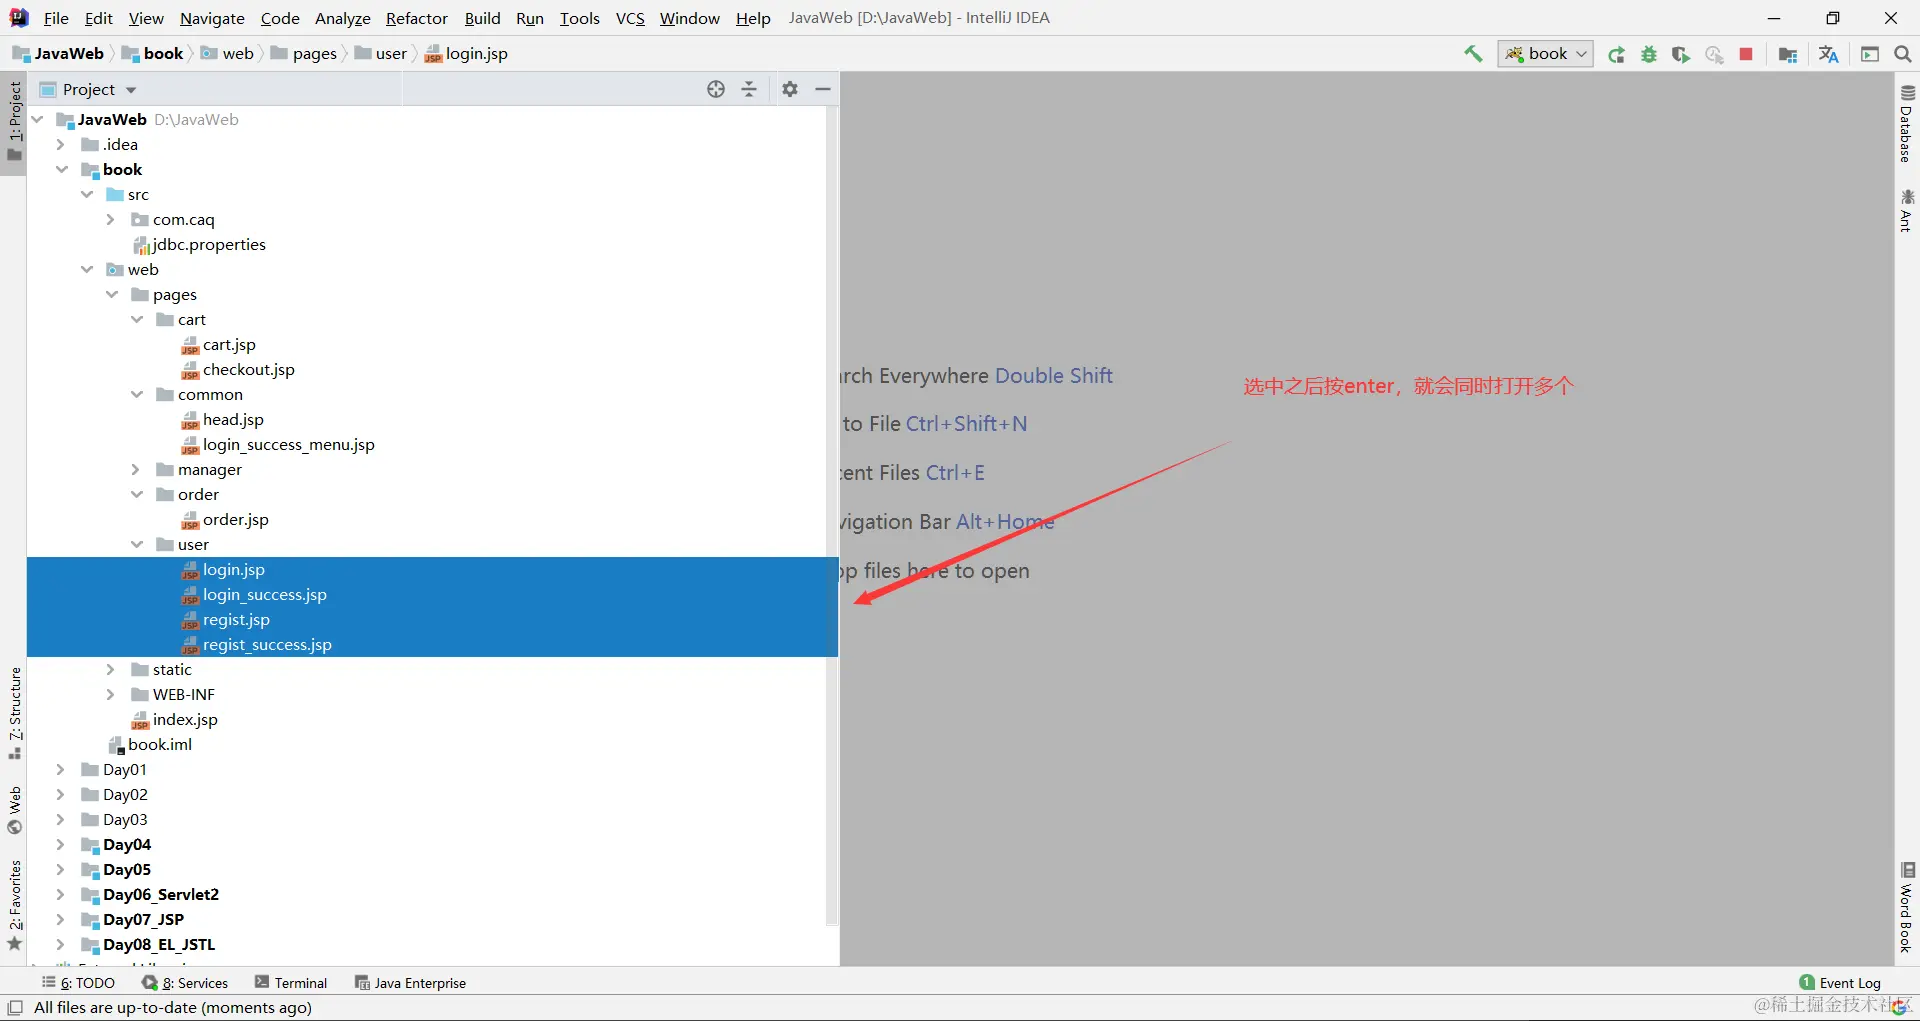Open the Refactor menu

click(x=417, y=18)
